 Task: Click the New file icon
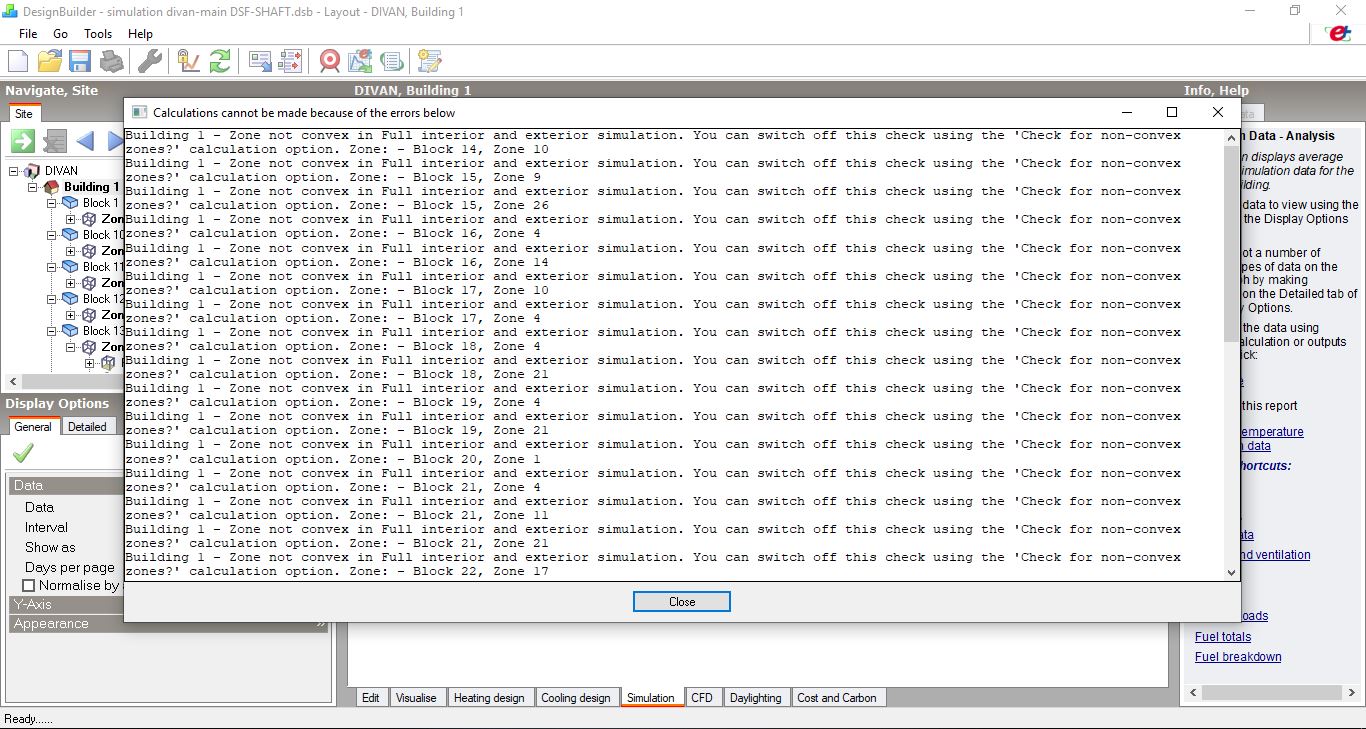point(18,61)
